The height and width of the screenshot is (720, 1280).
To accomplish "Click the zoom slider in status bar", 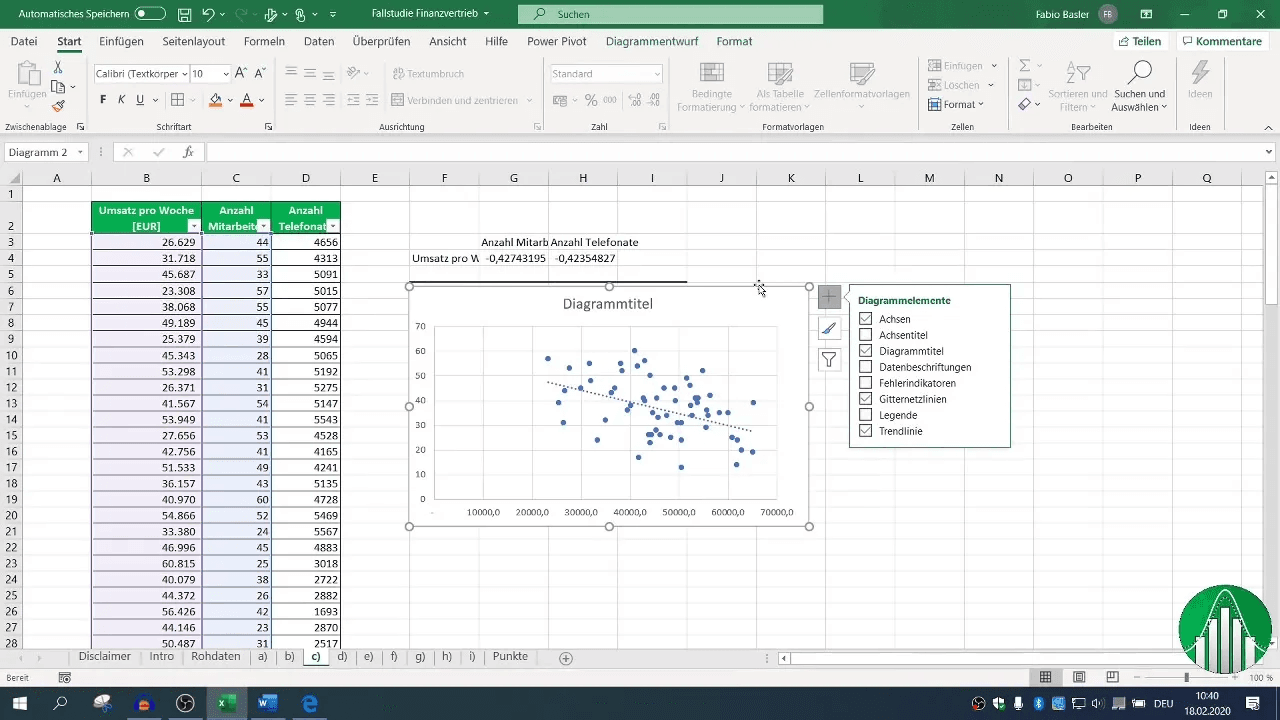I will pyautogui.click(x=1186, y=678).
